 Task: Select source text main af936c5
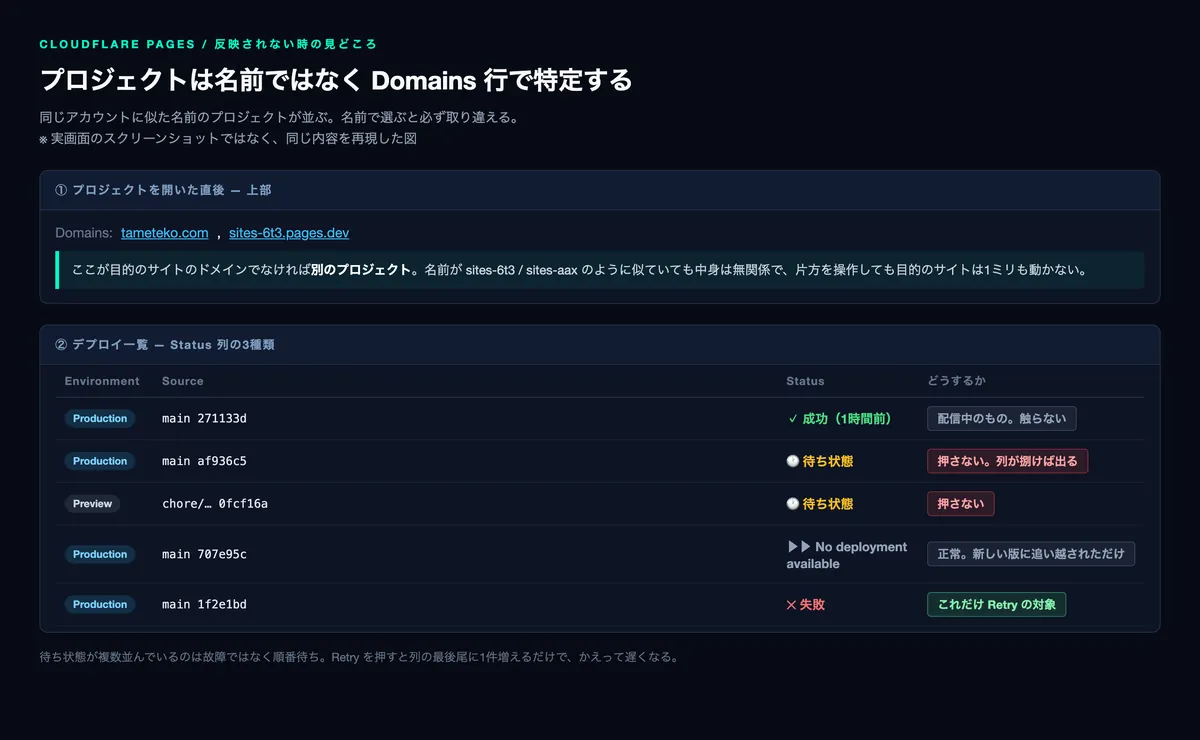(204, 461)
